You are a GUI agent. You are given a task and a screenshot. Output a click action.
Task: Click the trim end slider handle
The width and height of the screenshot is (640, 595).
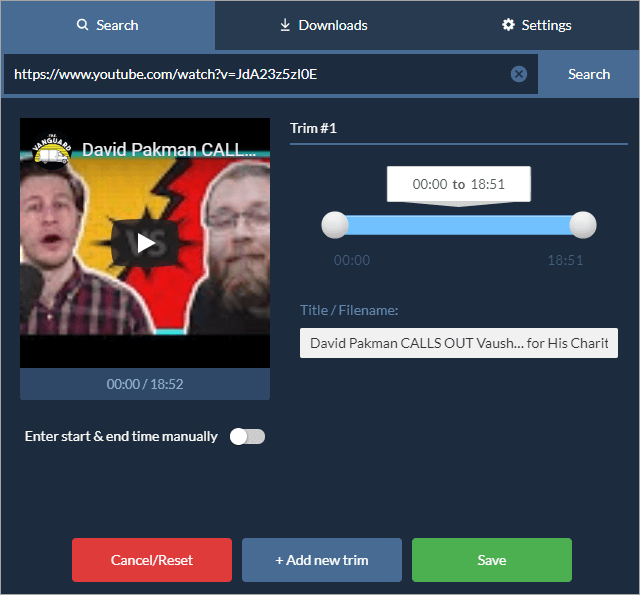coord(582,225)
